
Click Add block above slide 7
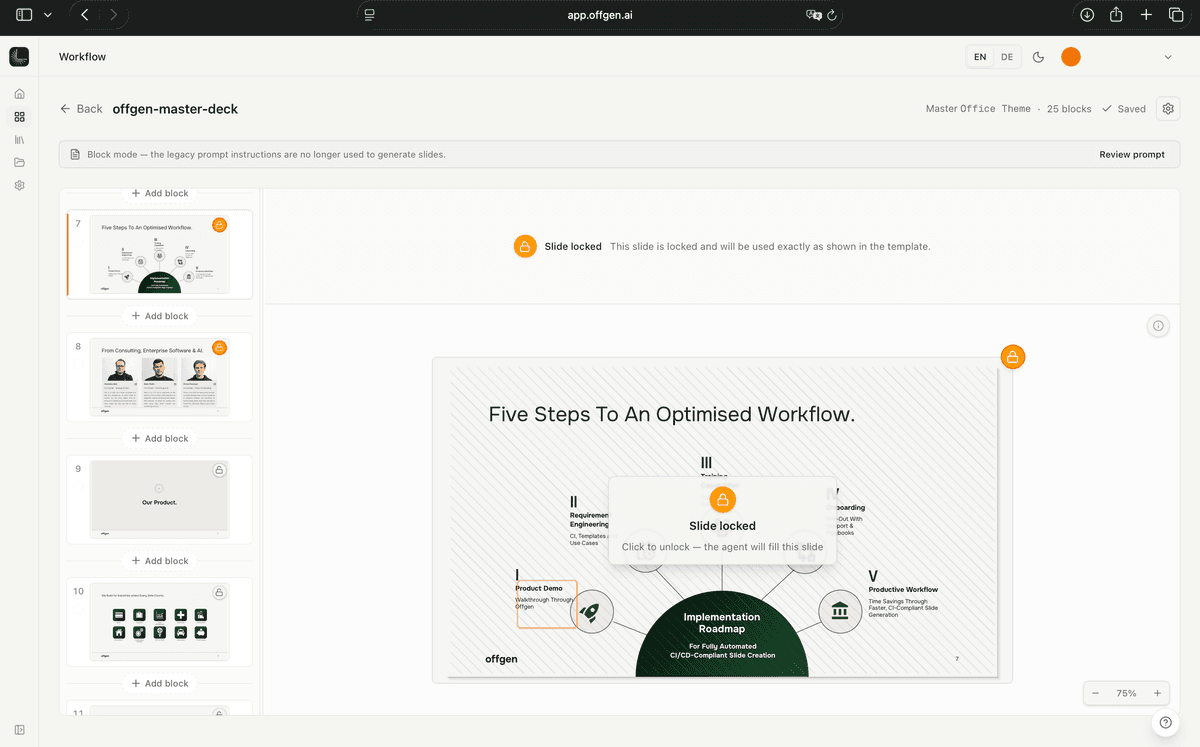(160, 193)
